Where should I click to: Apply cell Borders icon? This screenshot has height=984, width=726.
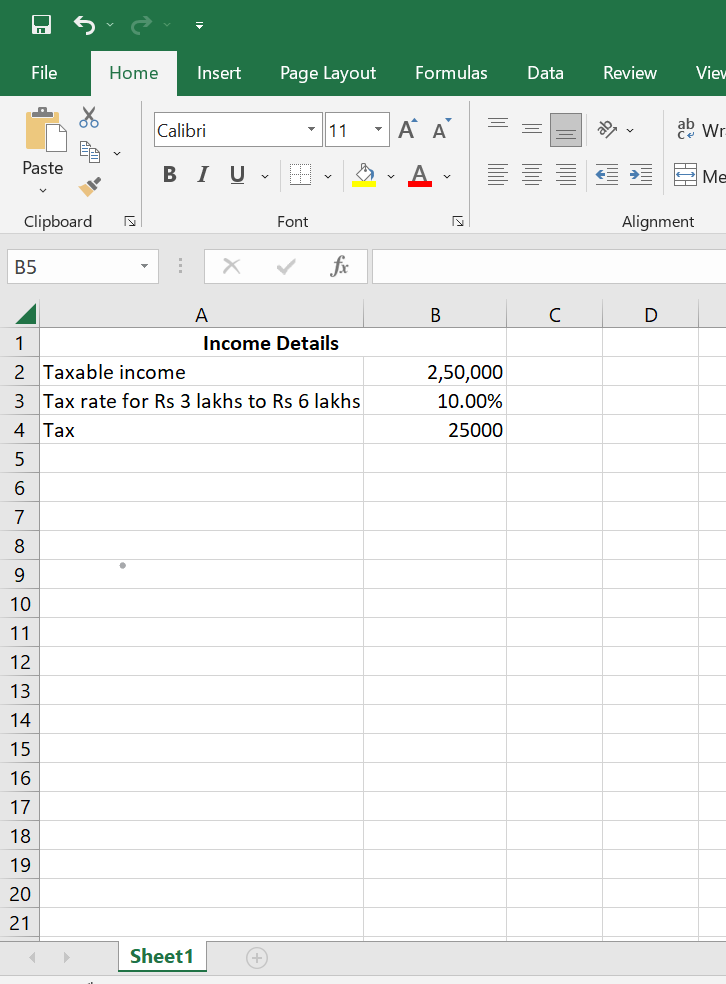click(x=301, y=174)
